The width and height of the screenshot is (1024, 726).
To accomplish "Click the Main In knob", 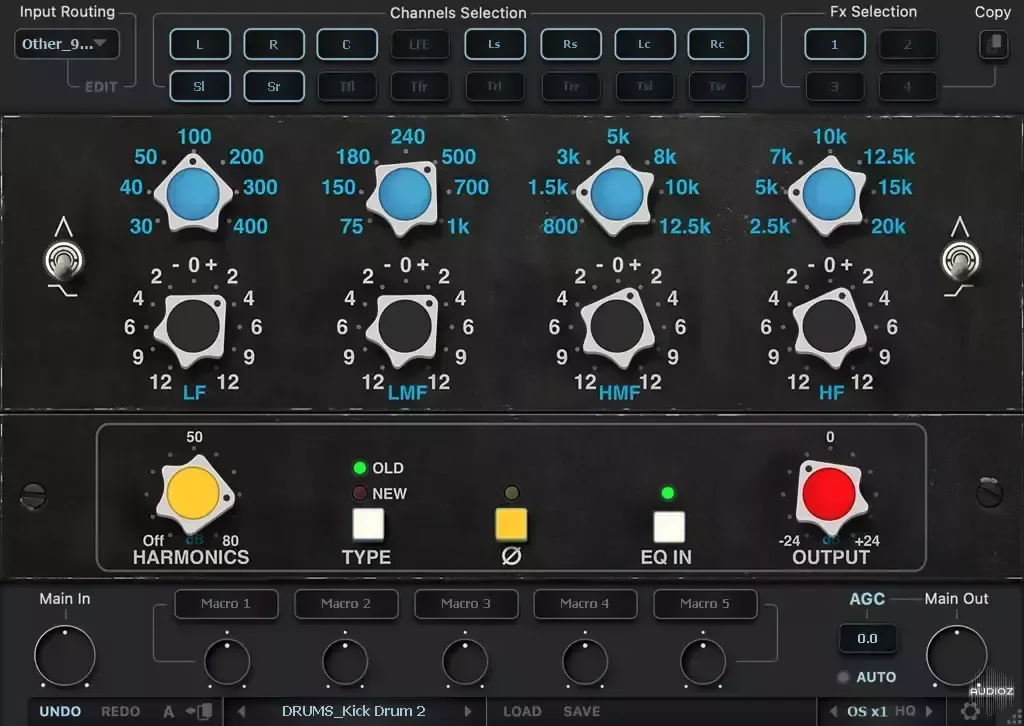I will pos(65,655).
